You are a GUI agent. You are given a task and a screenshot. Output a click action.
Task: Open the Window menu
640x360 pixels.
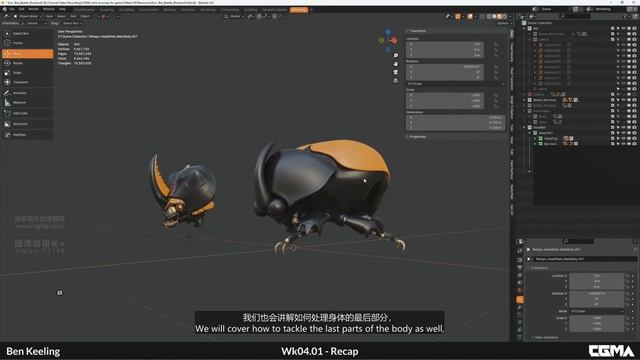tap(49, 9)
